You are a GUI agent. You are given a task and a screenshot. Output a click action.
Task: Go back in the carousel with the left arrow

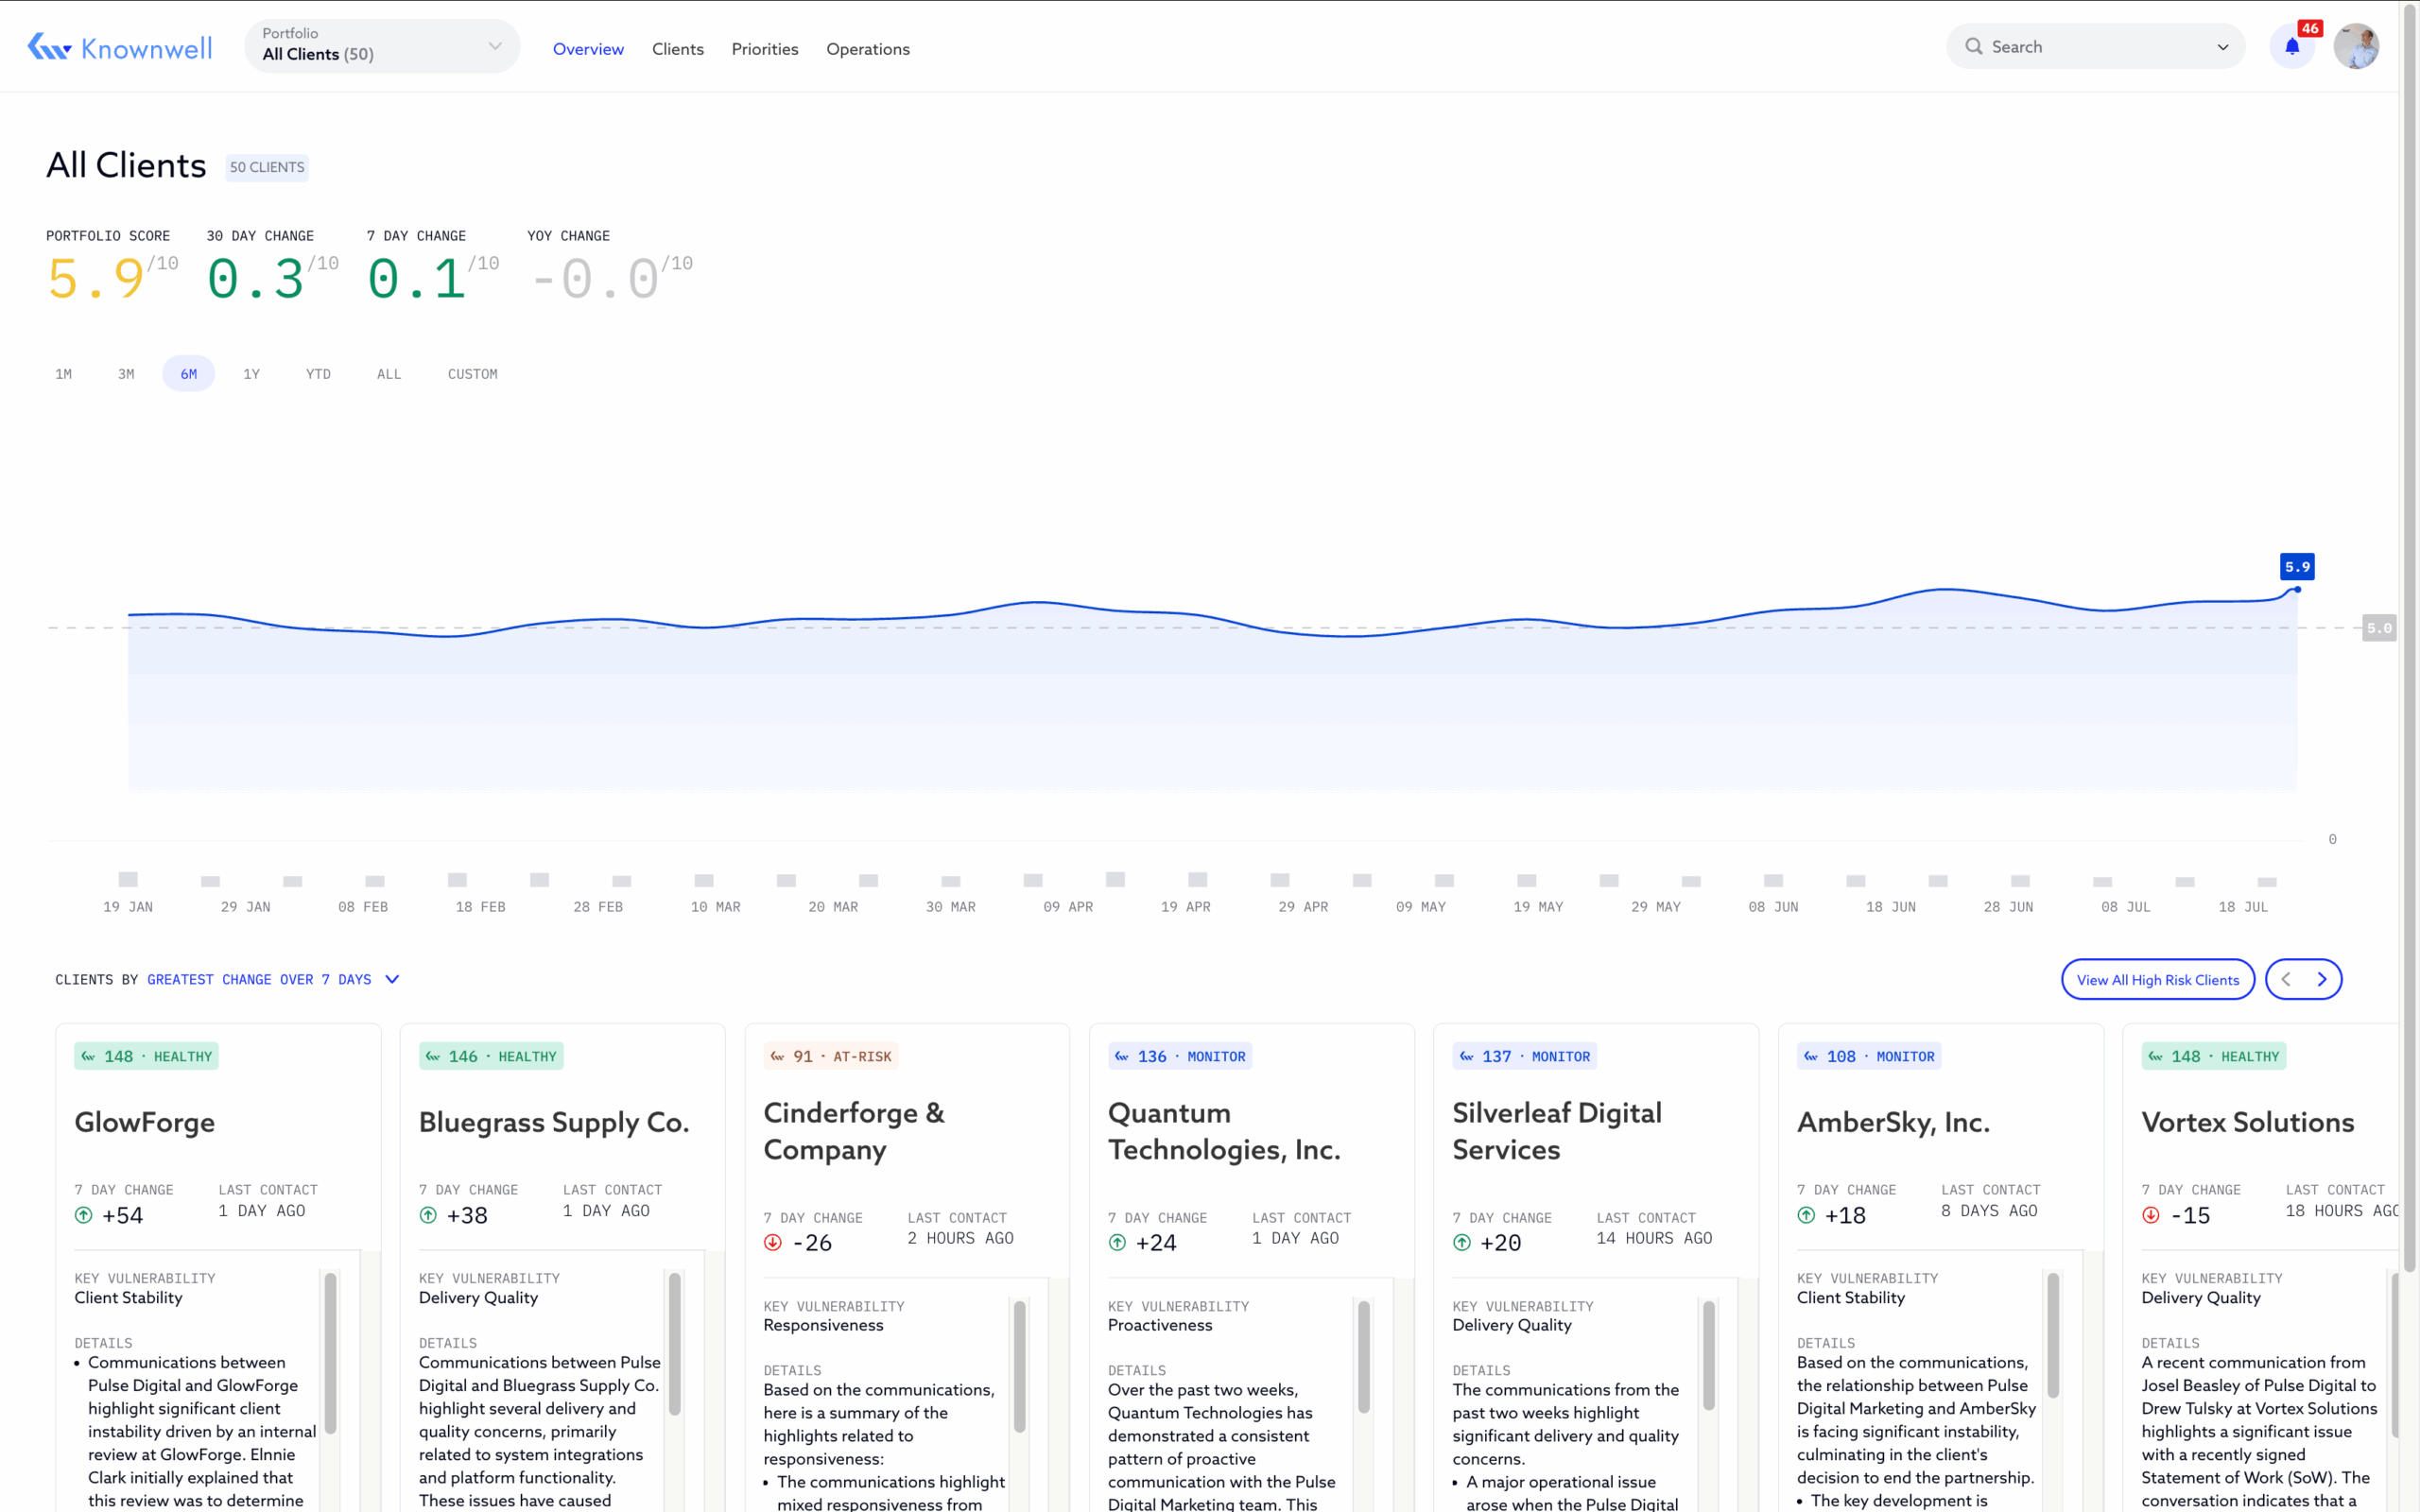2285,979
